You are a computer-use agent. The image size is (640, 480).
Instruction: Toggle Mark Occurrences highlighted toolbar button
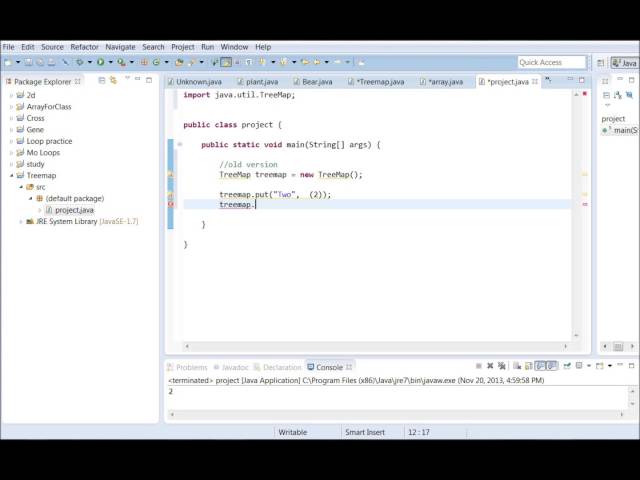pyautogui.click(x=226, y=62)
